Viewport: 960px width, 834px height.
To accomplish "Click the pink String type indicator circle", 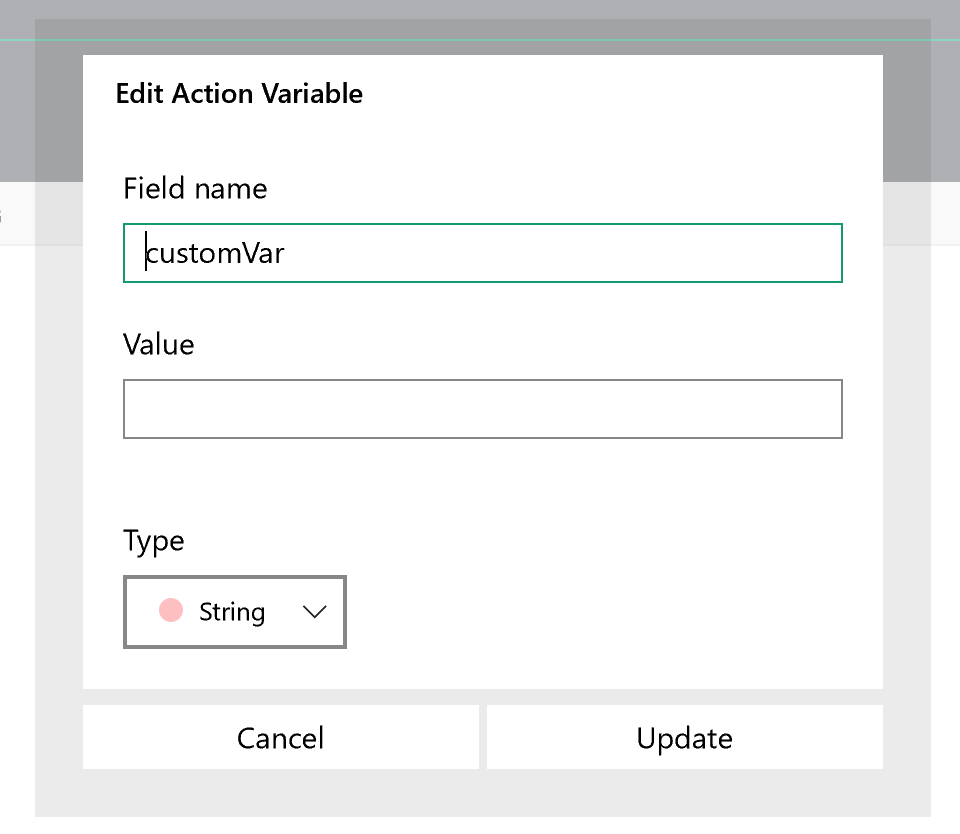I will 171,610.
